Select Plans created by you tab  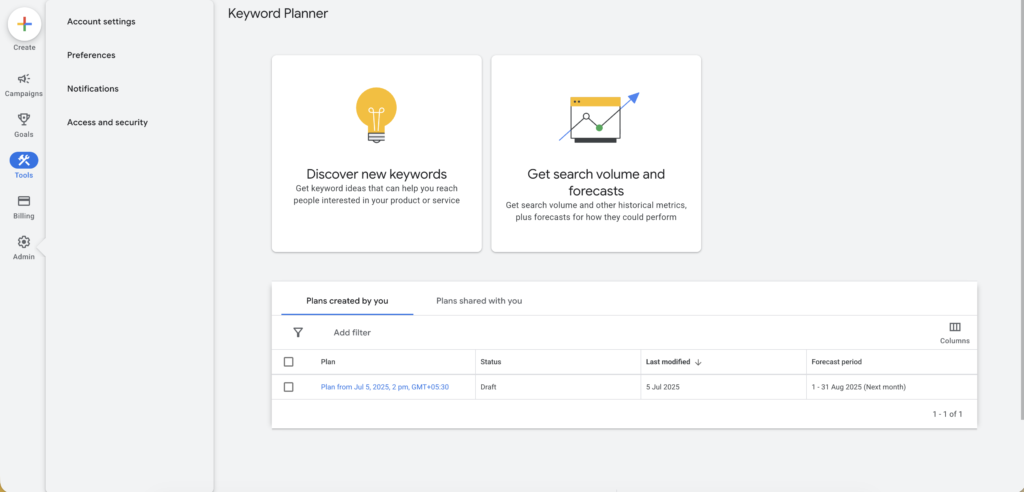pyautogui.click(x=347, y=301)
